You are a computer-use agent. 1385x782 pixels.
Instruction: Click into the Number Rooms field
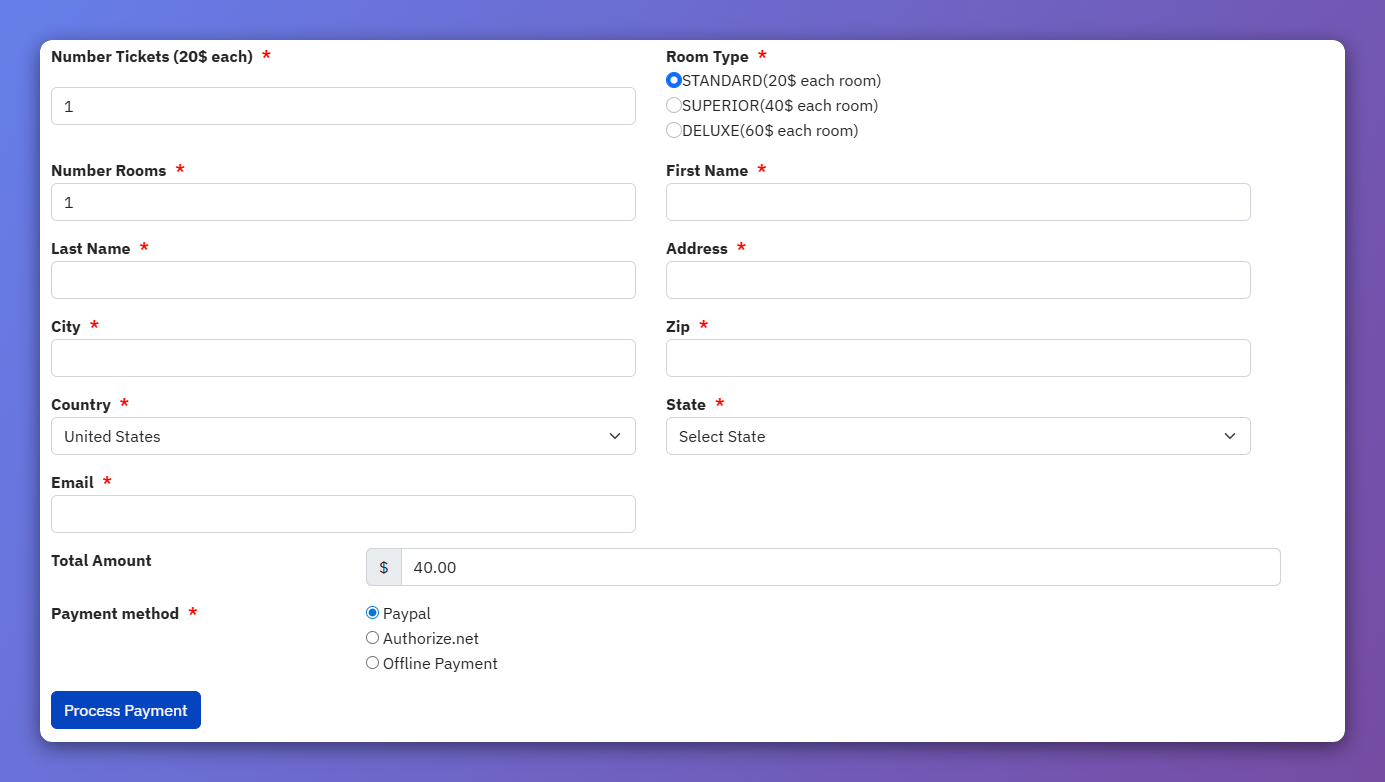(x=343, y=202)
